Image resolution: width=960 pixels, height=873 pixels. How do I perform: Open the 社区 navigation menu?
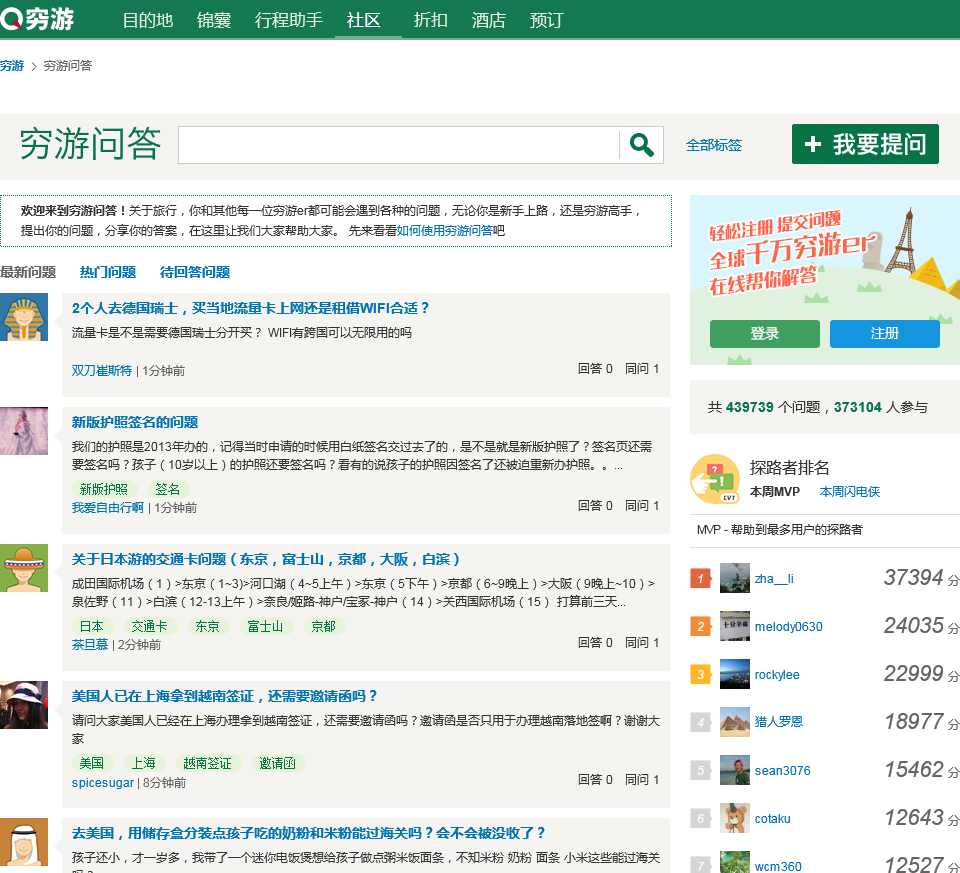pos(364,20)
